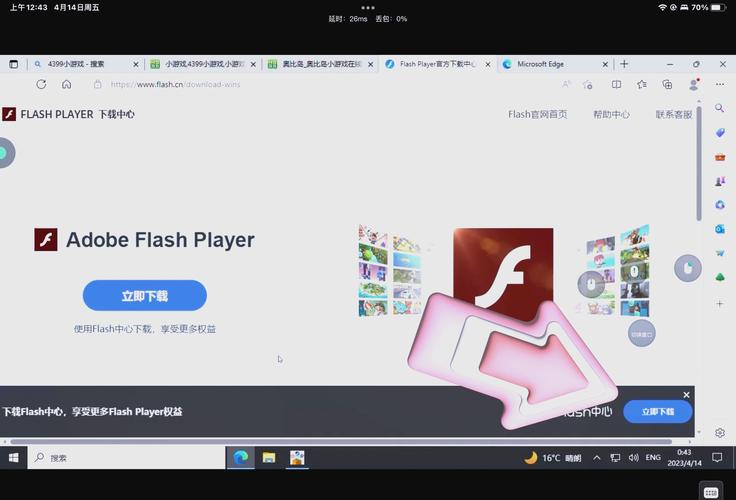Show the on-screen keyboard icon
Image resolution: width=736 pixels, height=500 pixels.
pyautogui.click(x=711, y=492)
